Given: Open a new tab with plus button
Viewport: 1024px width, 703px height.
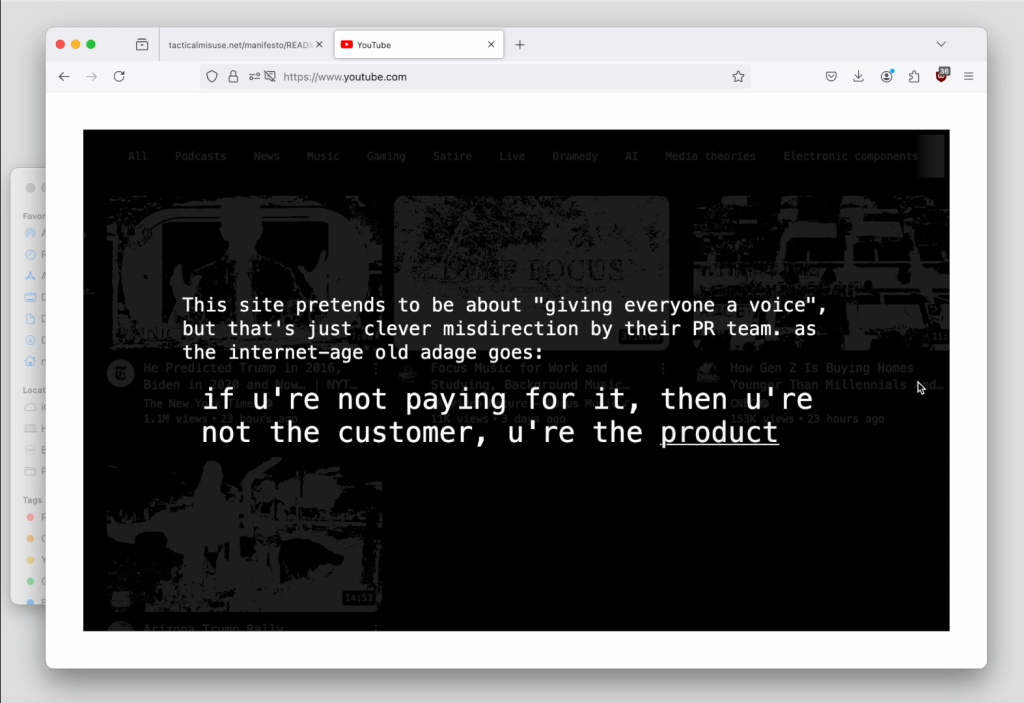Looking at the screenshot, I should coord(520,45).
